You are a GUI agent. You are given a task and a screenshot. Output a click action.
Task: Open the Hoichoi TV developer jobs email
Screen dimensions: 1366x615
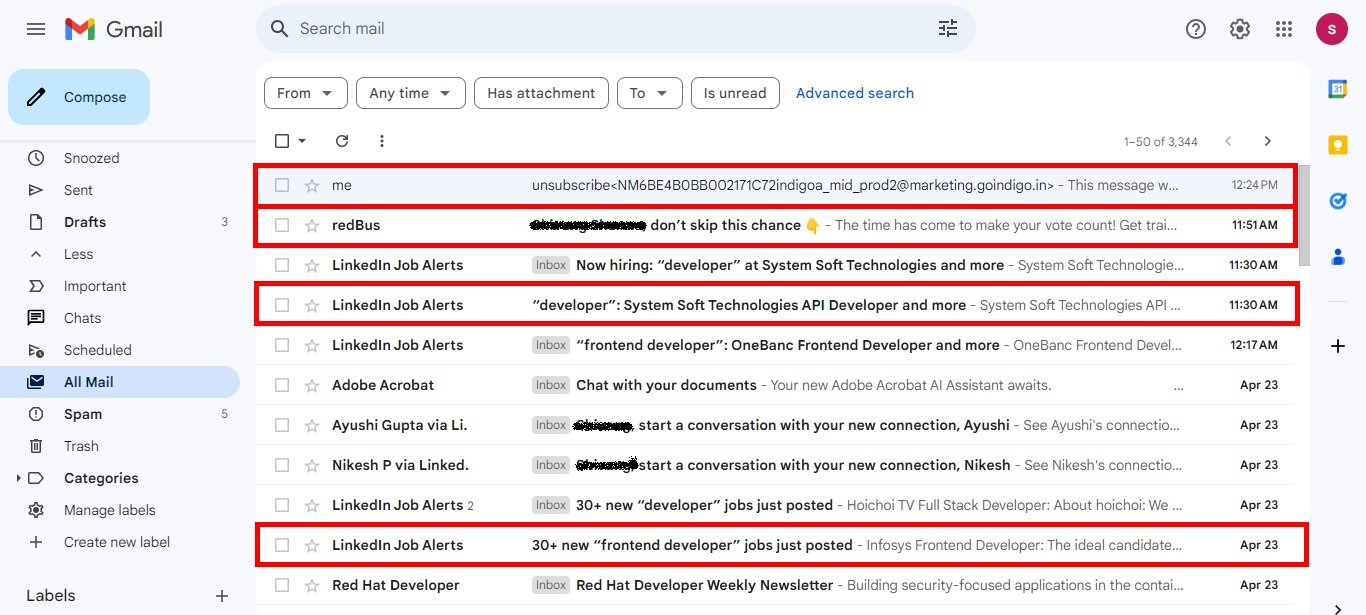coord(774,505)
